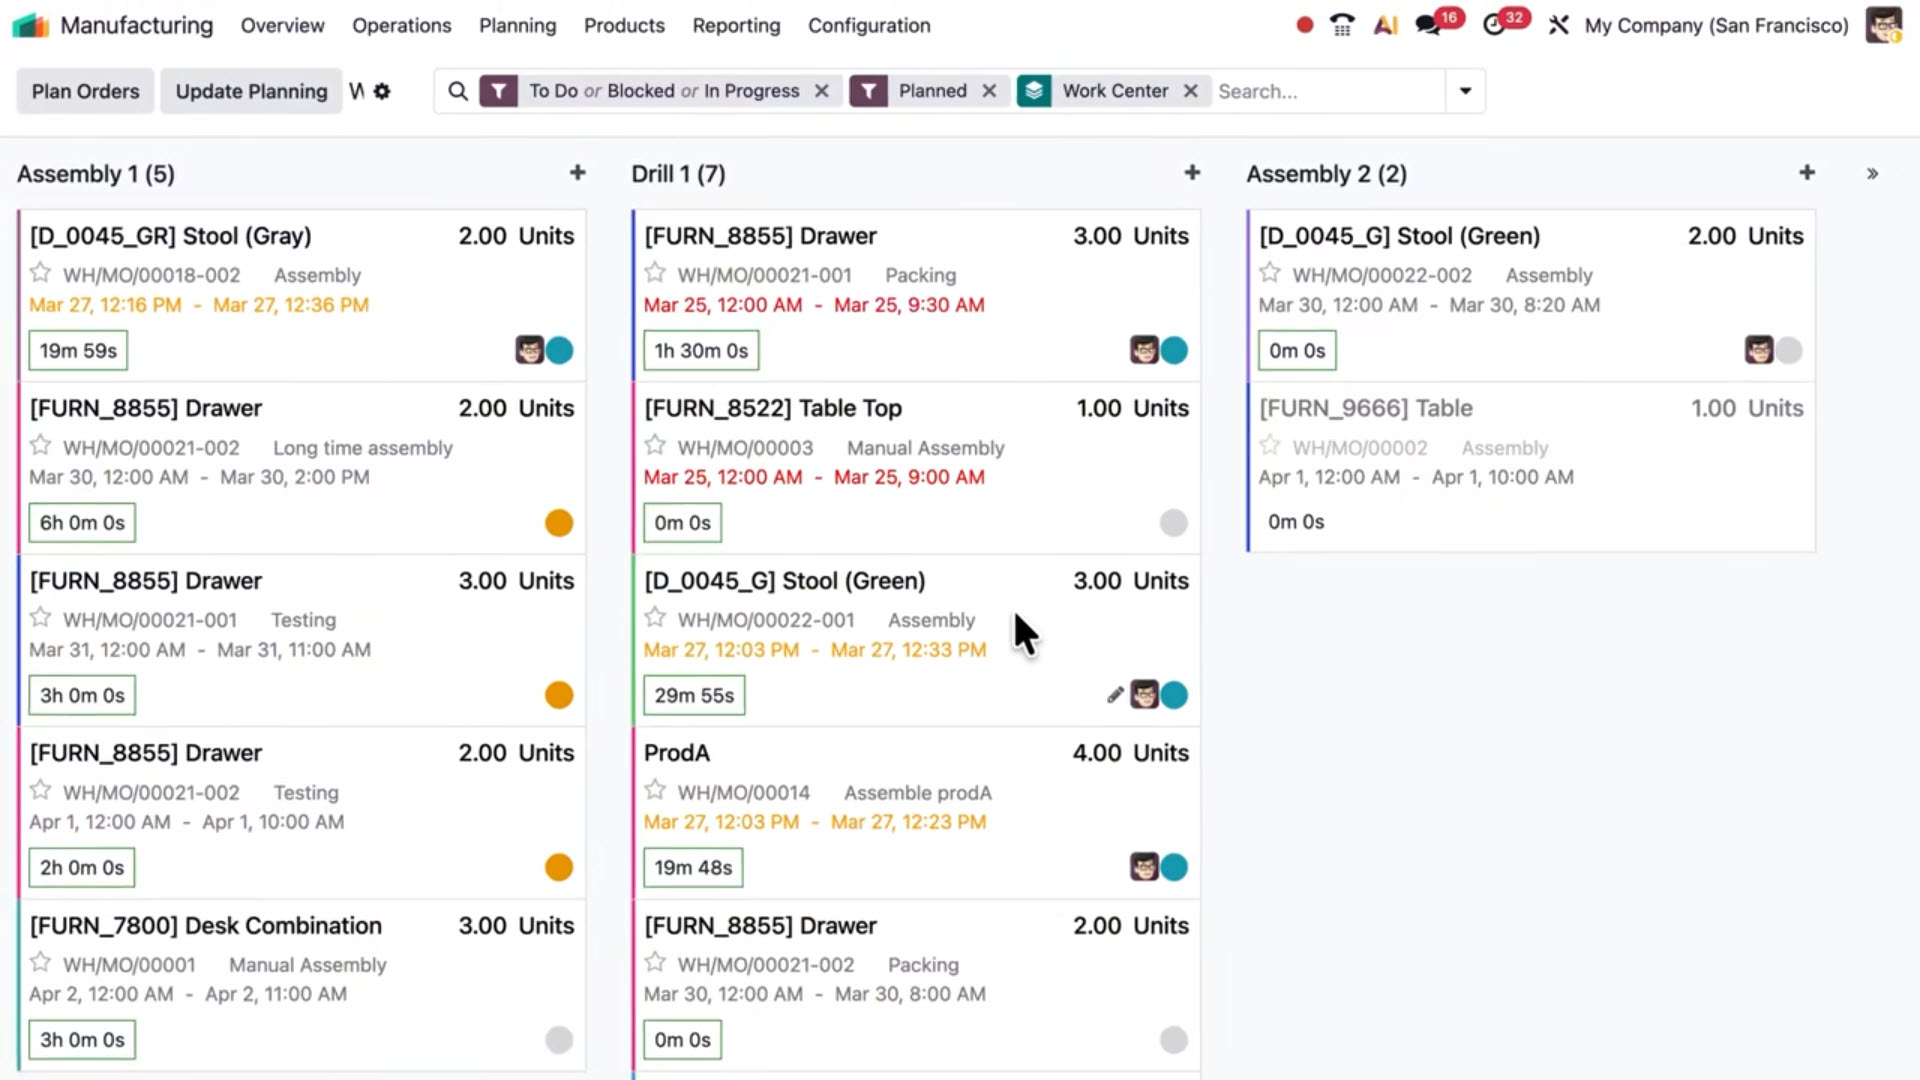Click the star on WH/MO/00018-002 Stool Gray
This screenshot has width=1920, height=1080.
(x=40, y=272)
